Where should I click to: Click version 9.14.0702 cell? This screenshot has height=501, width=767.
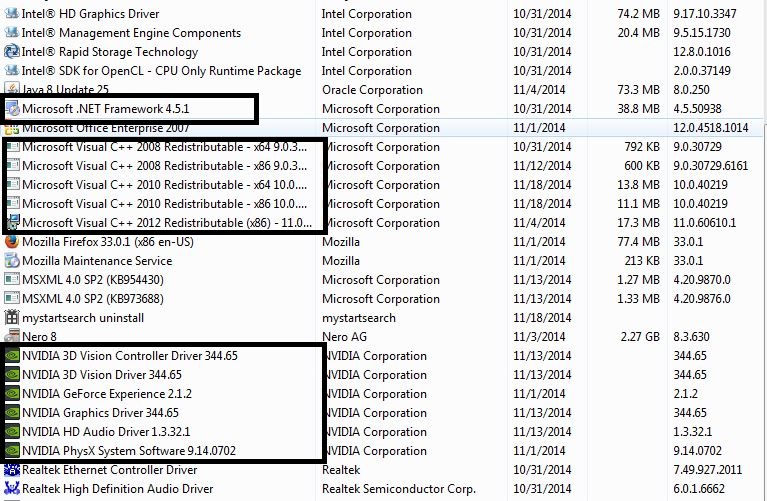[x=698, y=451]
